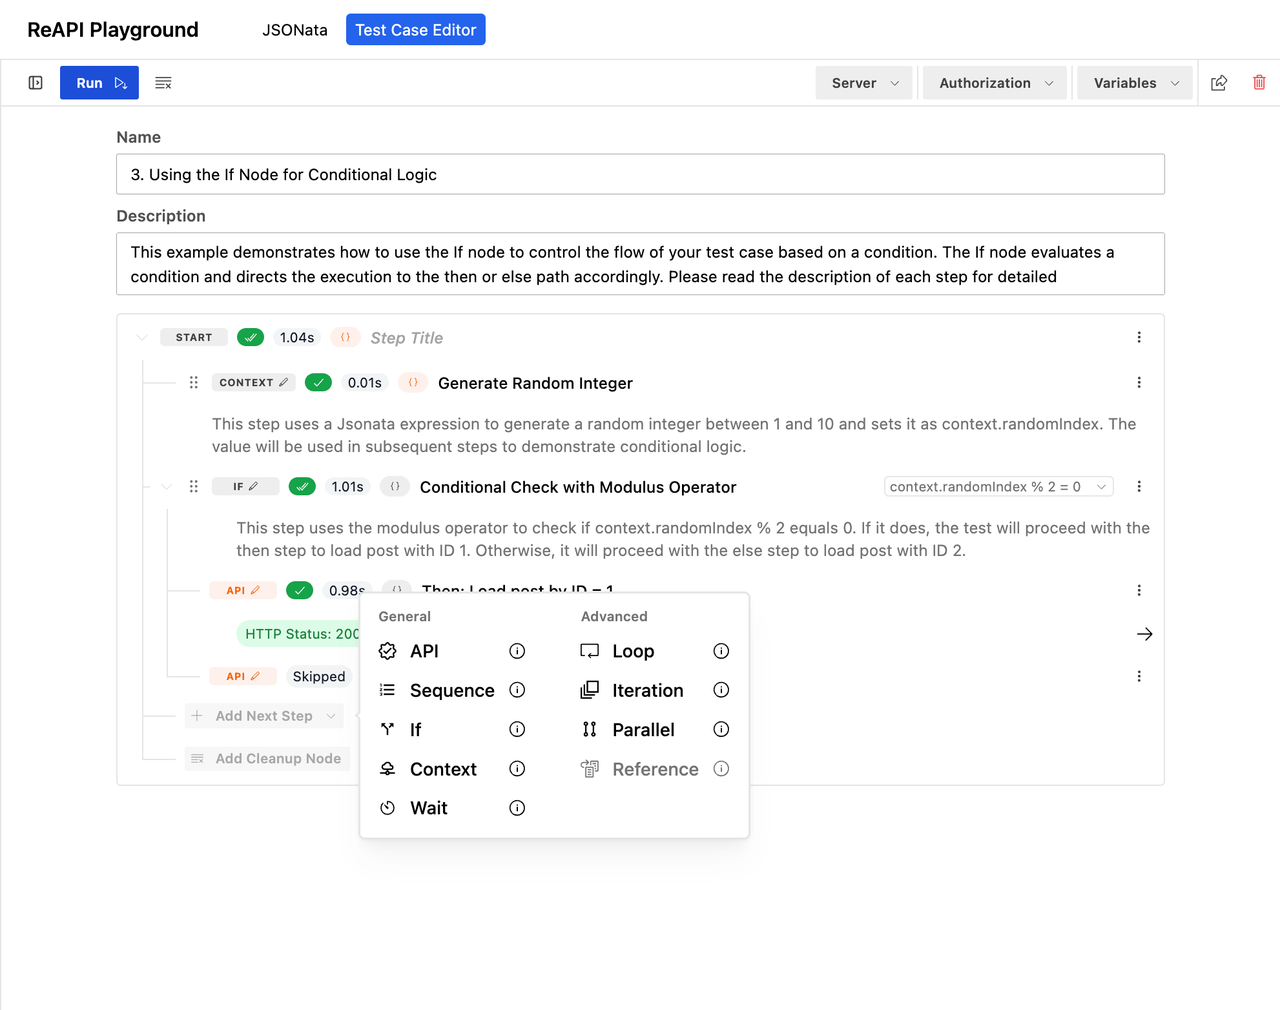Show info for Iteration node
Viewport: 1280px width, 1010px height.
(x=721, y=690)
